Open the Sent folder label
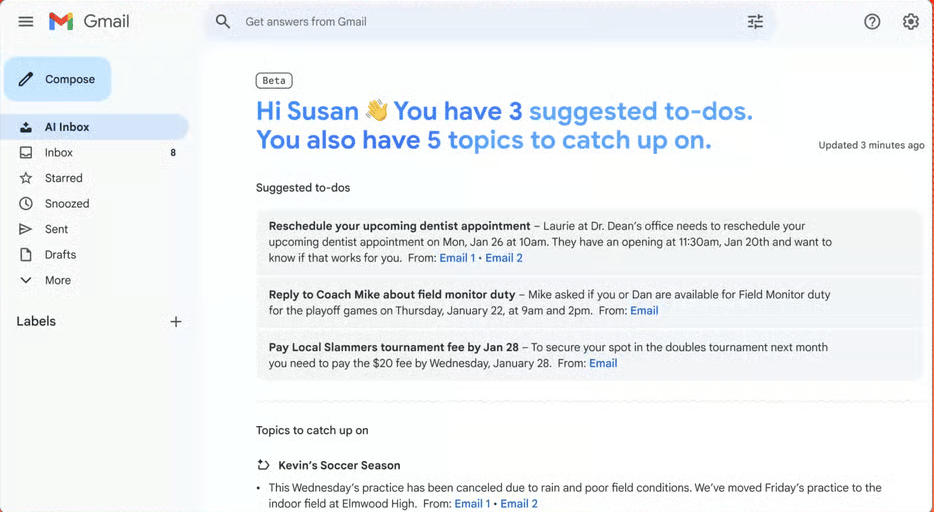The width and height of the screenshot is (934, 512). pyautogui.click(x=57, y=229)
